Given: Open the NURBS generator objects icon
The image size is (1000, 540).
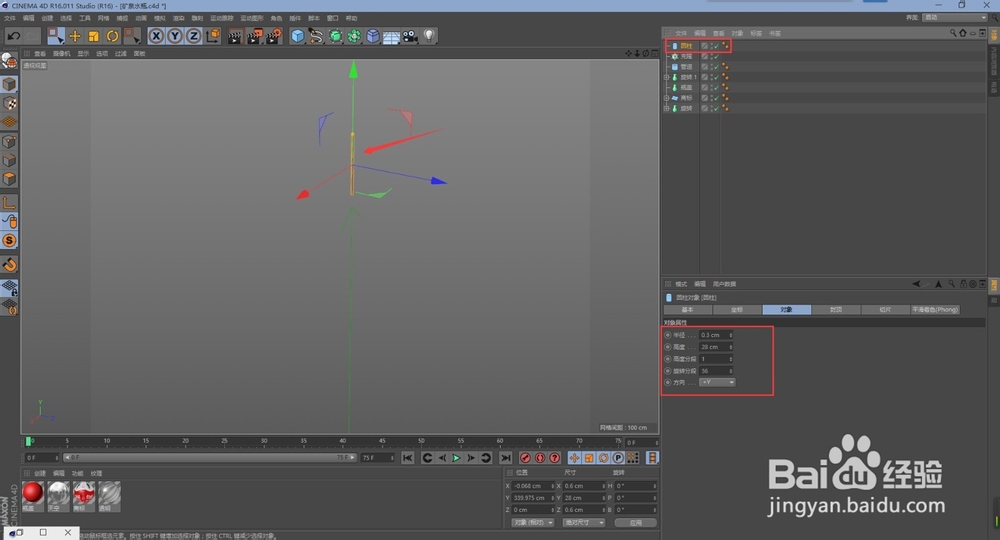Looking at the screenshot, I should pos(335,36).
